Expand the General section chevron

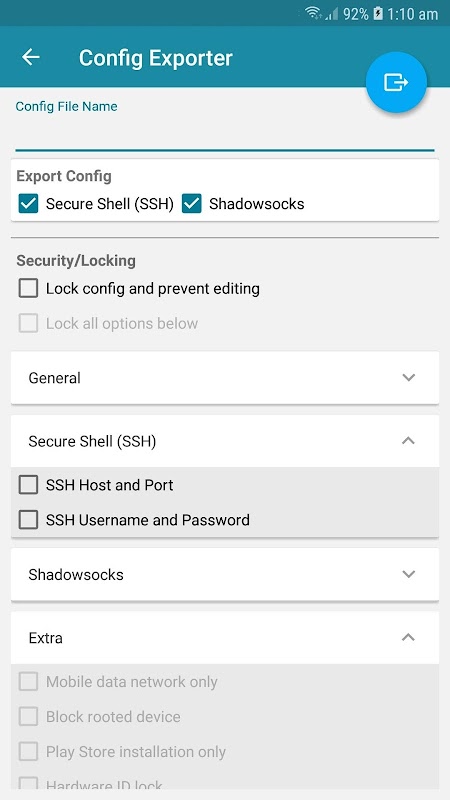point(408,378)
